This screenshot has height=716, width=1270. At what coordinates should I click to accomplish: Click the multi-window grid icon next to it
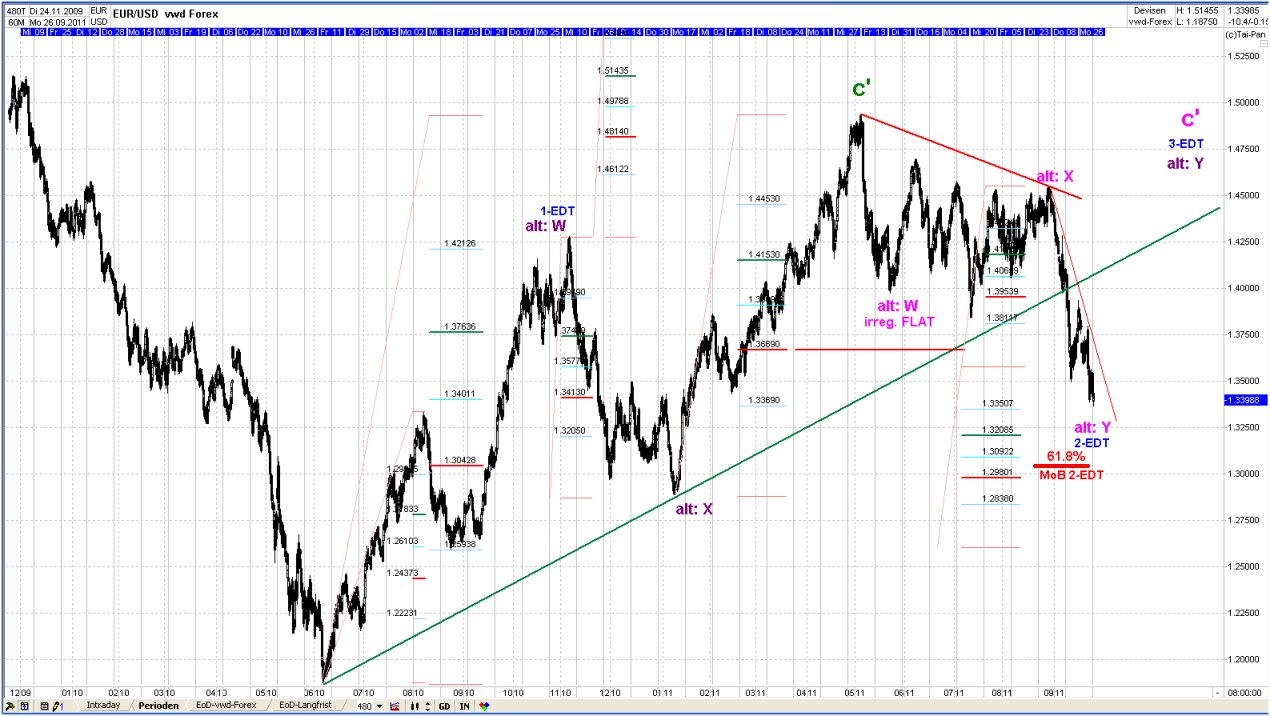24,705
